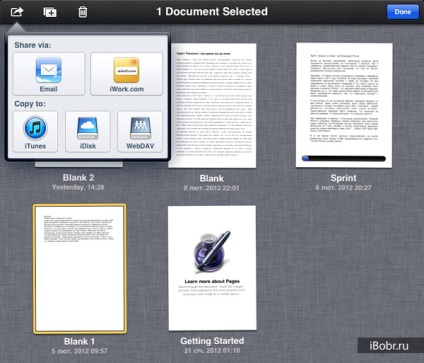Tap the '1 Document Selected' header text
This screenshot has height=363, width=424.
tap(212, 12)
